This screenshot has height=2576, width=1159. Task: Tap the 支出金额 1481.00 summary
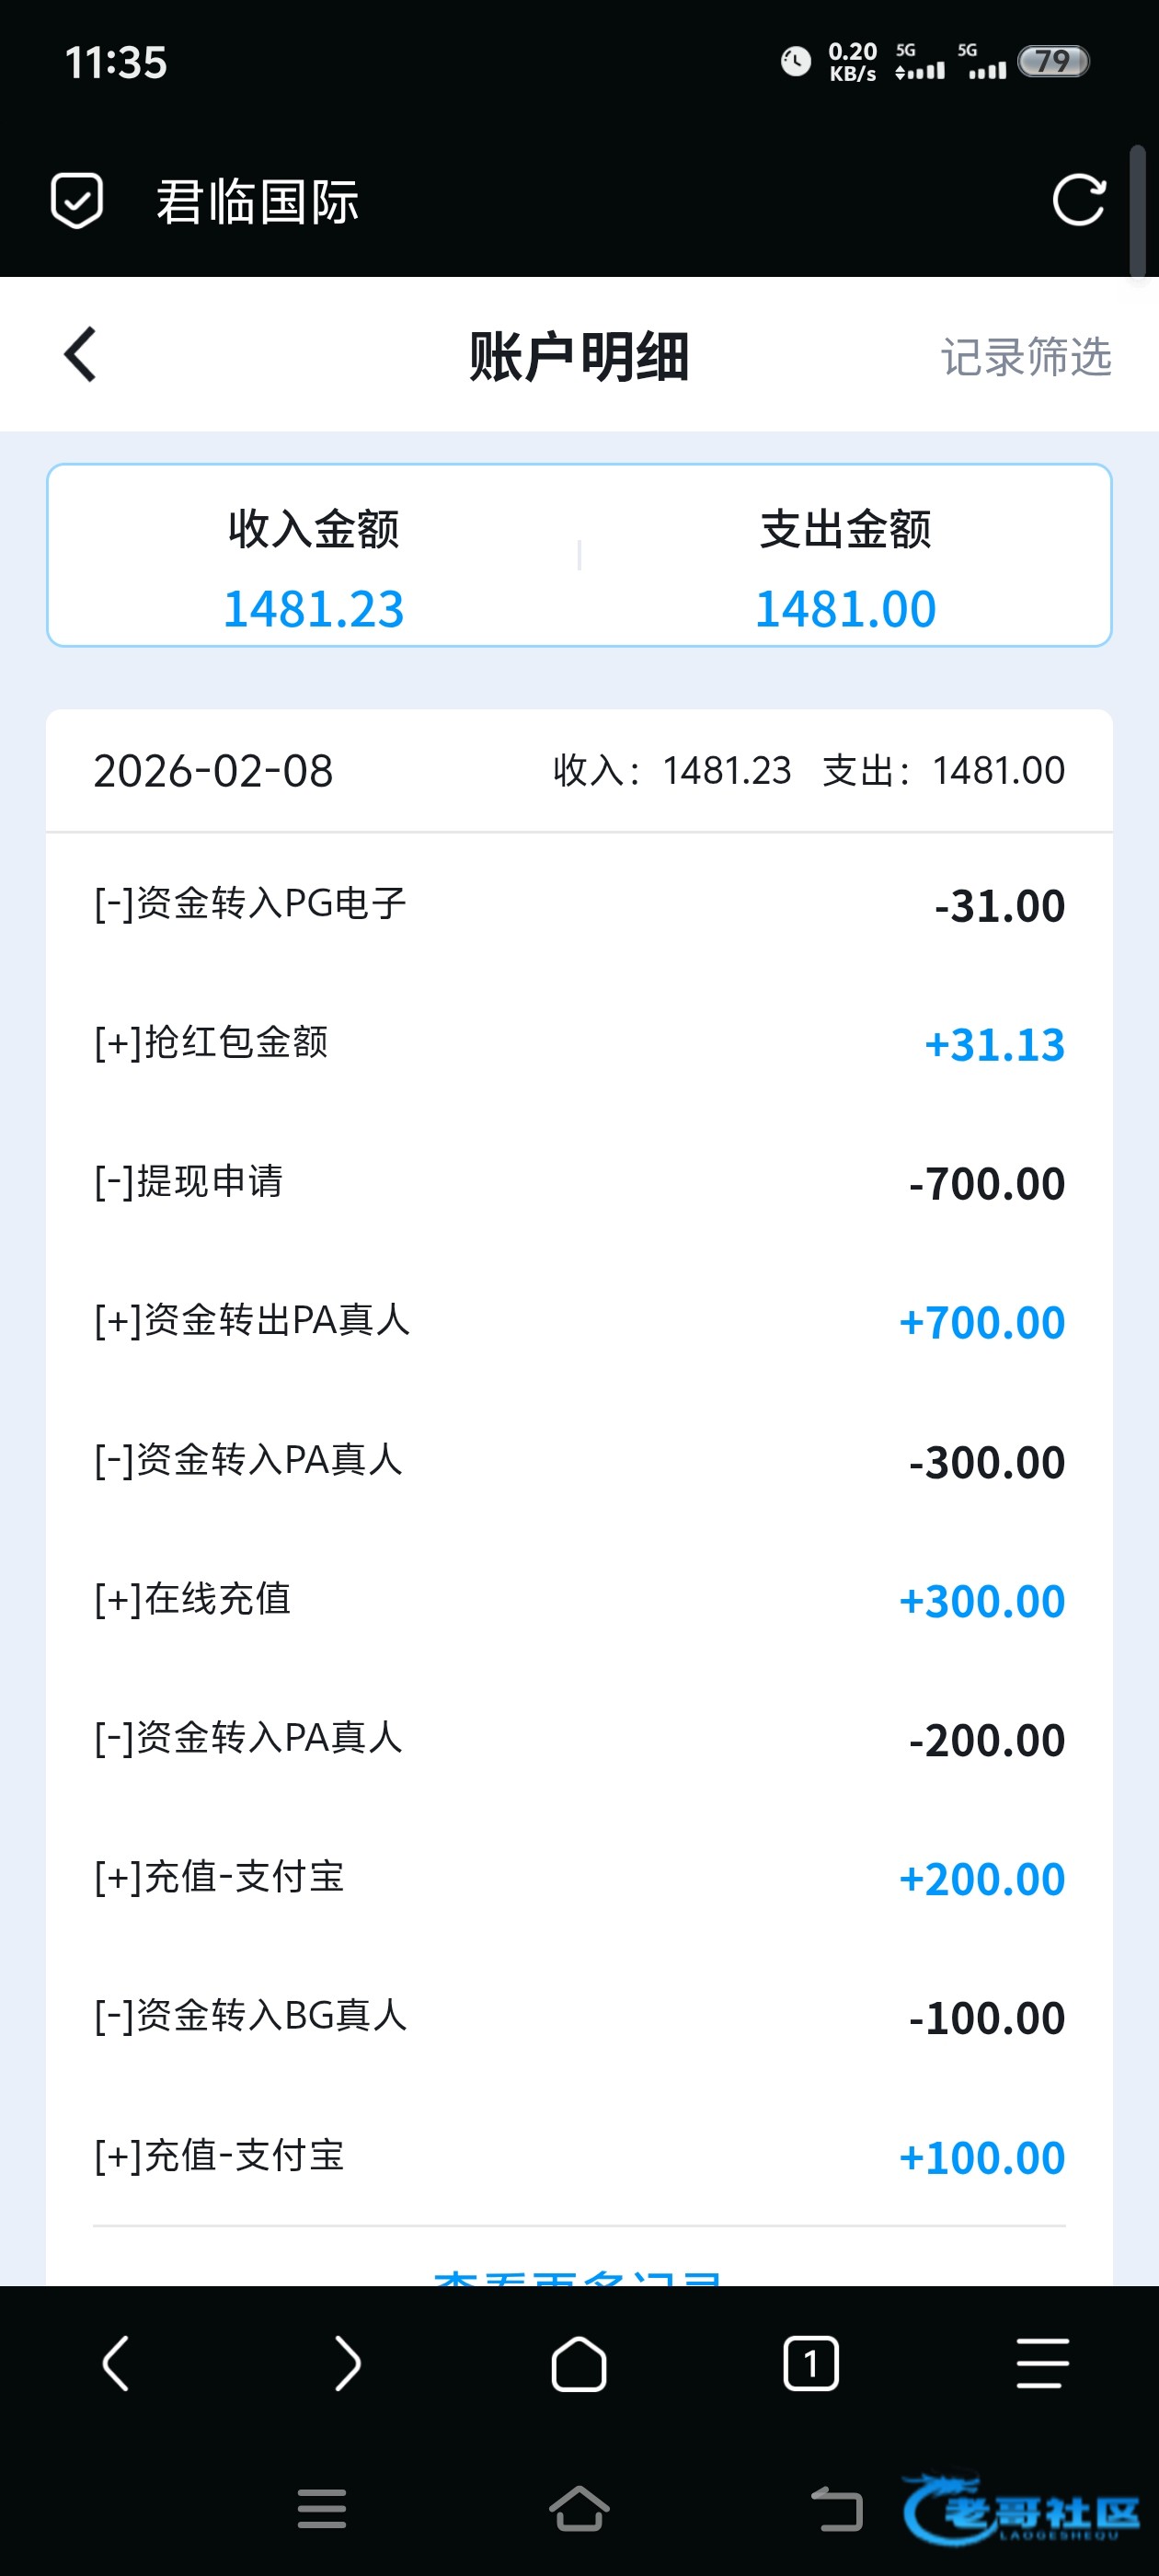coord(845,568)
